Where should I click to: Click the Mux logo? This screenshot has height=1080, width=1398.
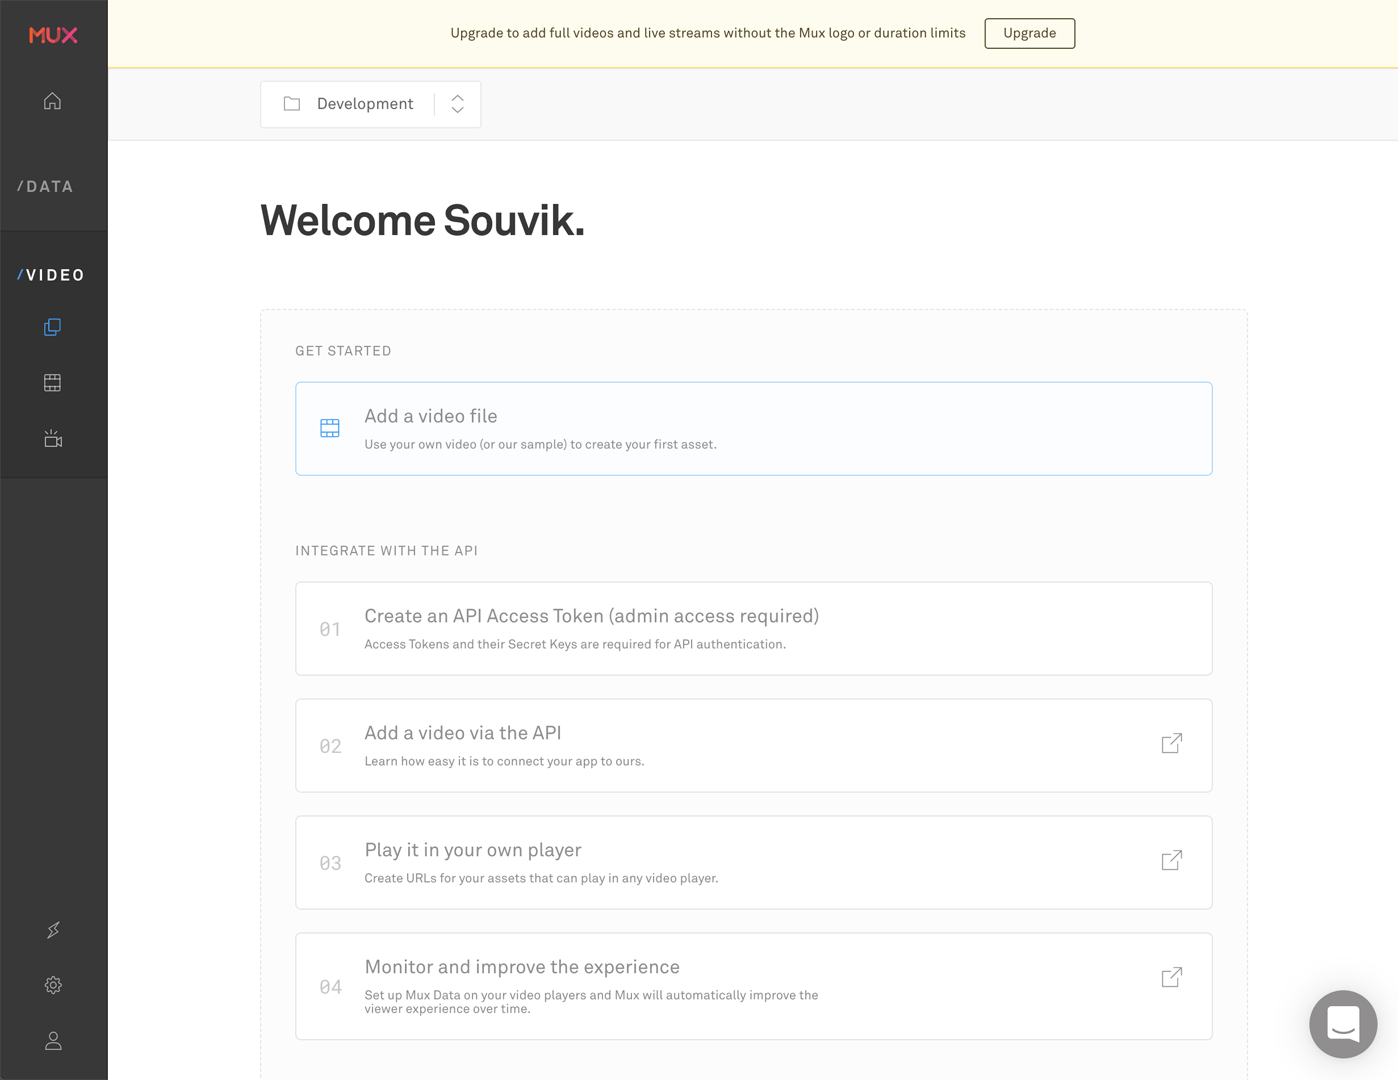point(53,35)
